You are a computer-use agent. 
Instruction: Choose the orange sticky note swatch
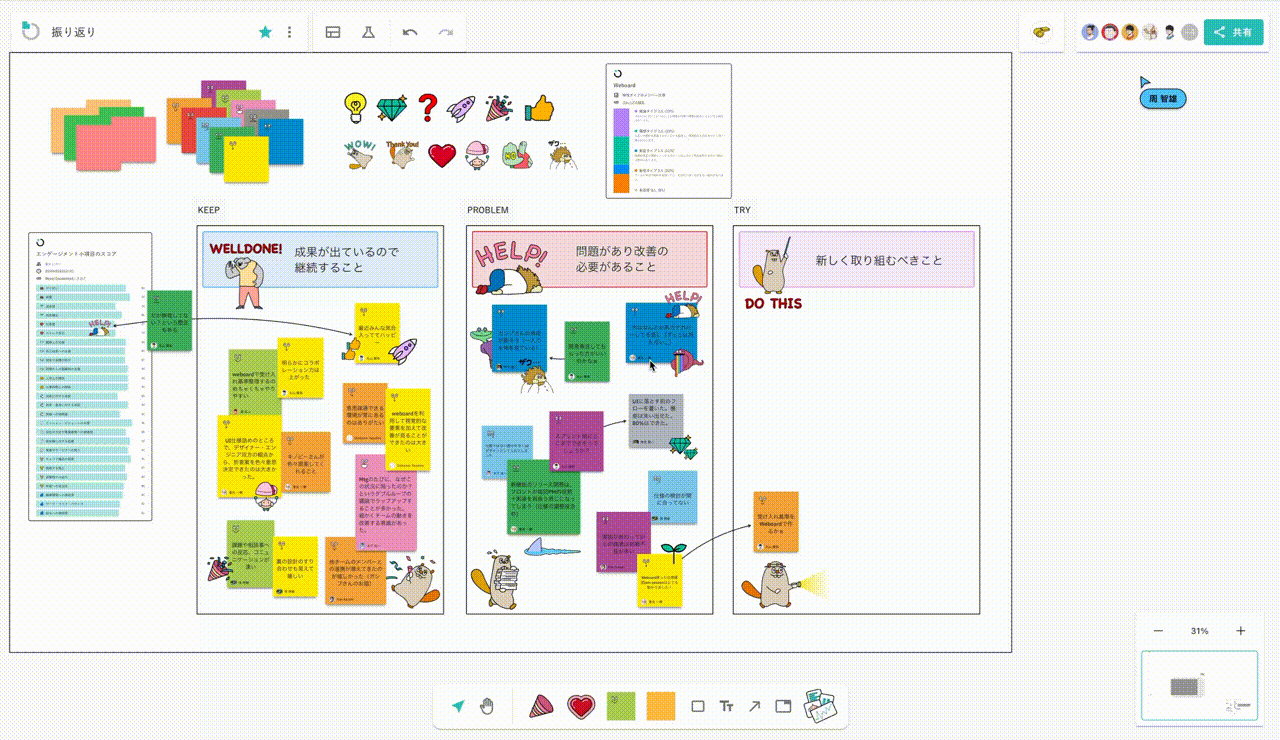(661, 706)
